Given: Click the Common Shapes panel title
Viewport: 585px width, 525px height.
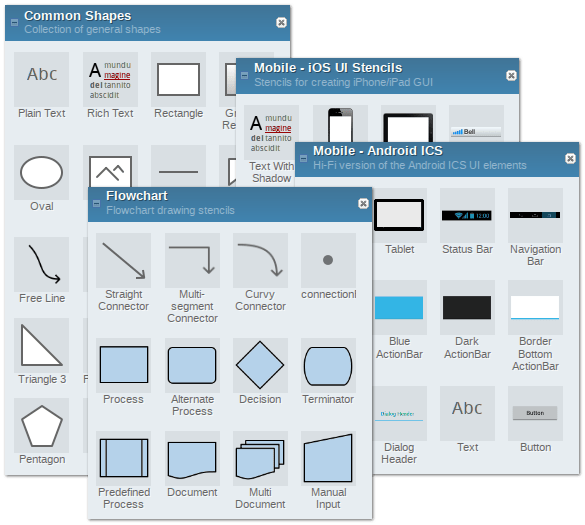Looking at the screenshot, I should (78, 16).
